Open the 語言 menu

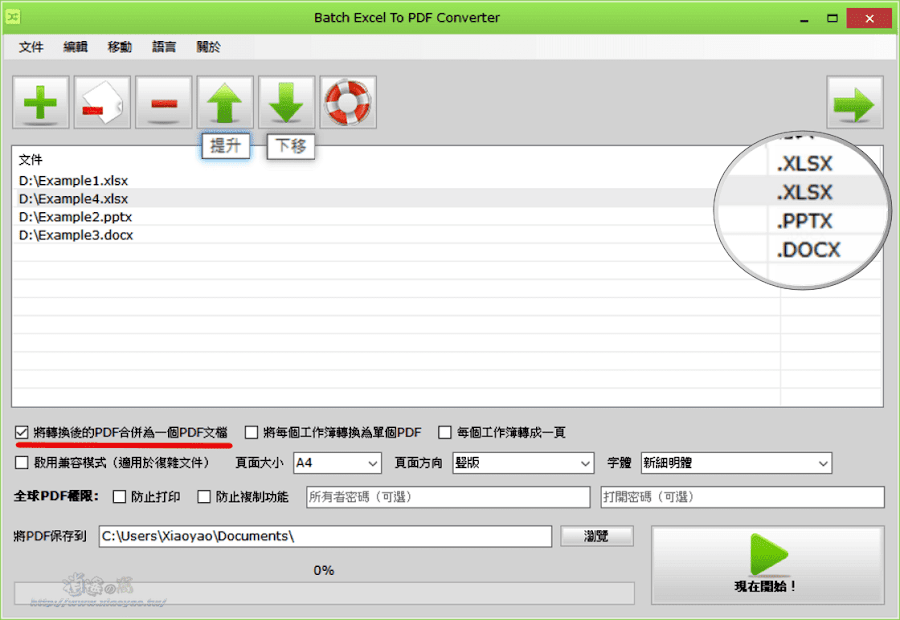click(164, 47)
